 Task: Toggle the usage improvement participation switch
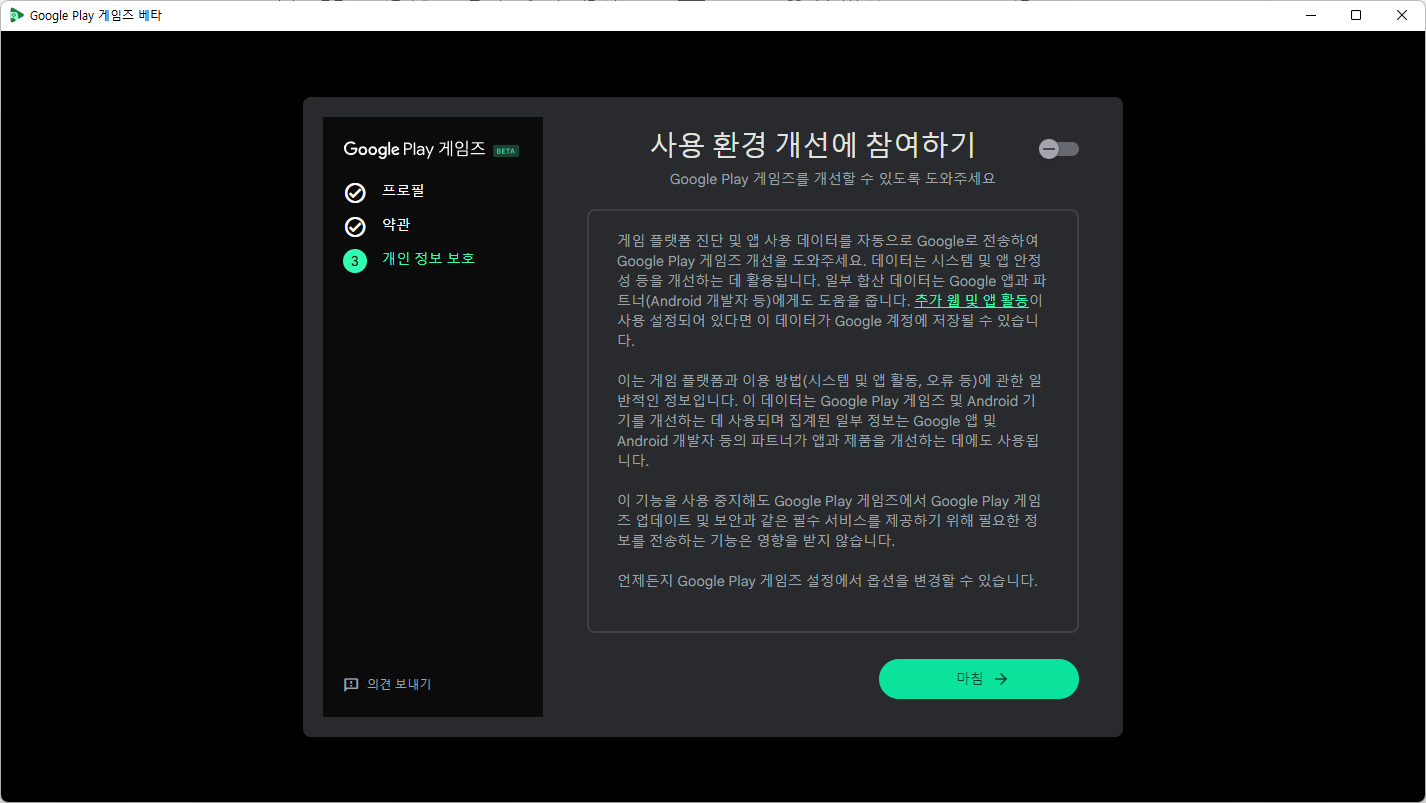pos(1059,149)
